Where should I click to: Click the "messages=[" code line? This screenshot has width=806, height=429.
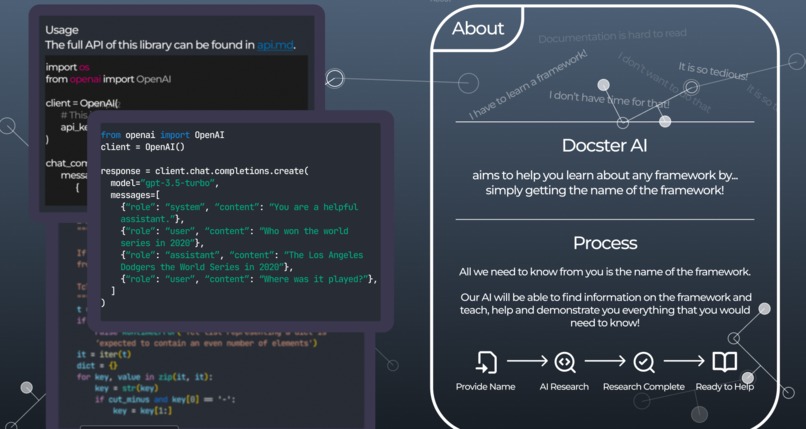(x=135, y=195)
